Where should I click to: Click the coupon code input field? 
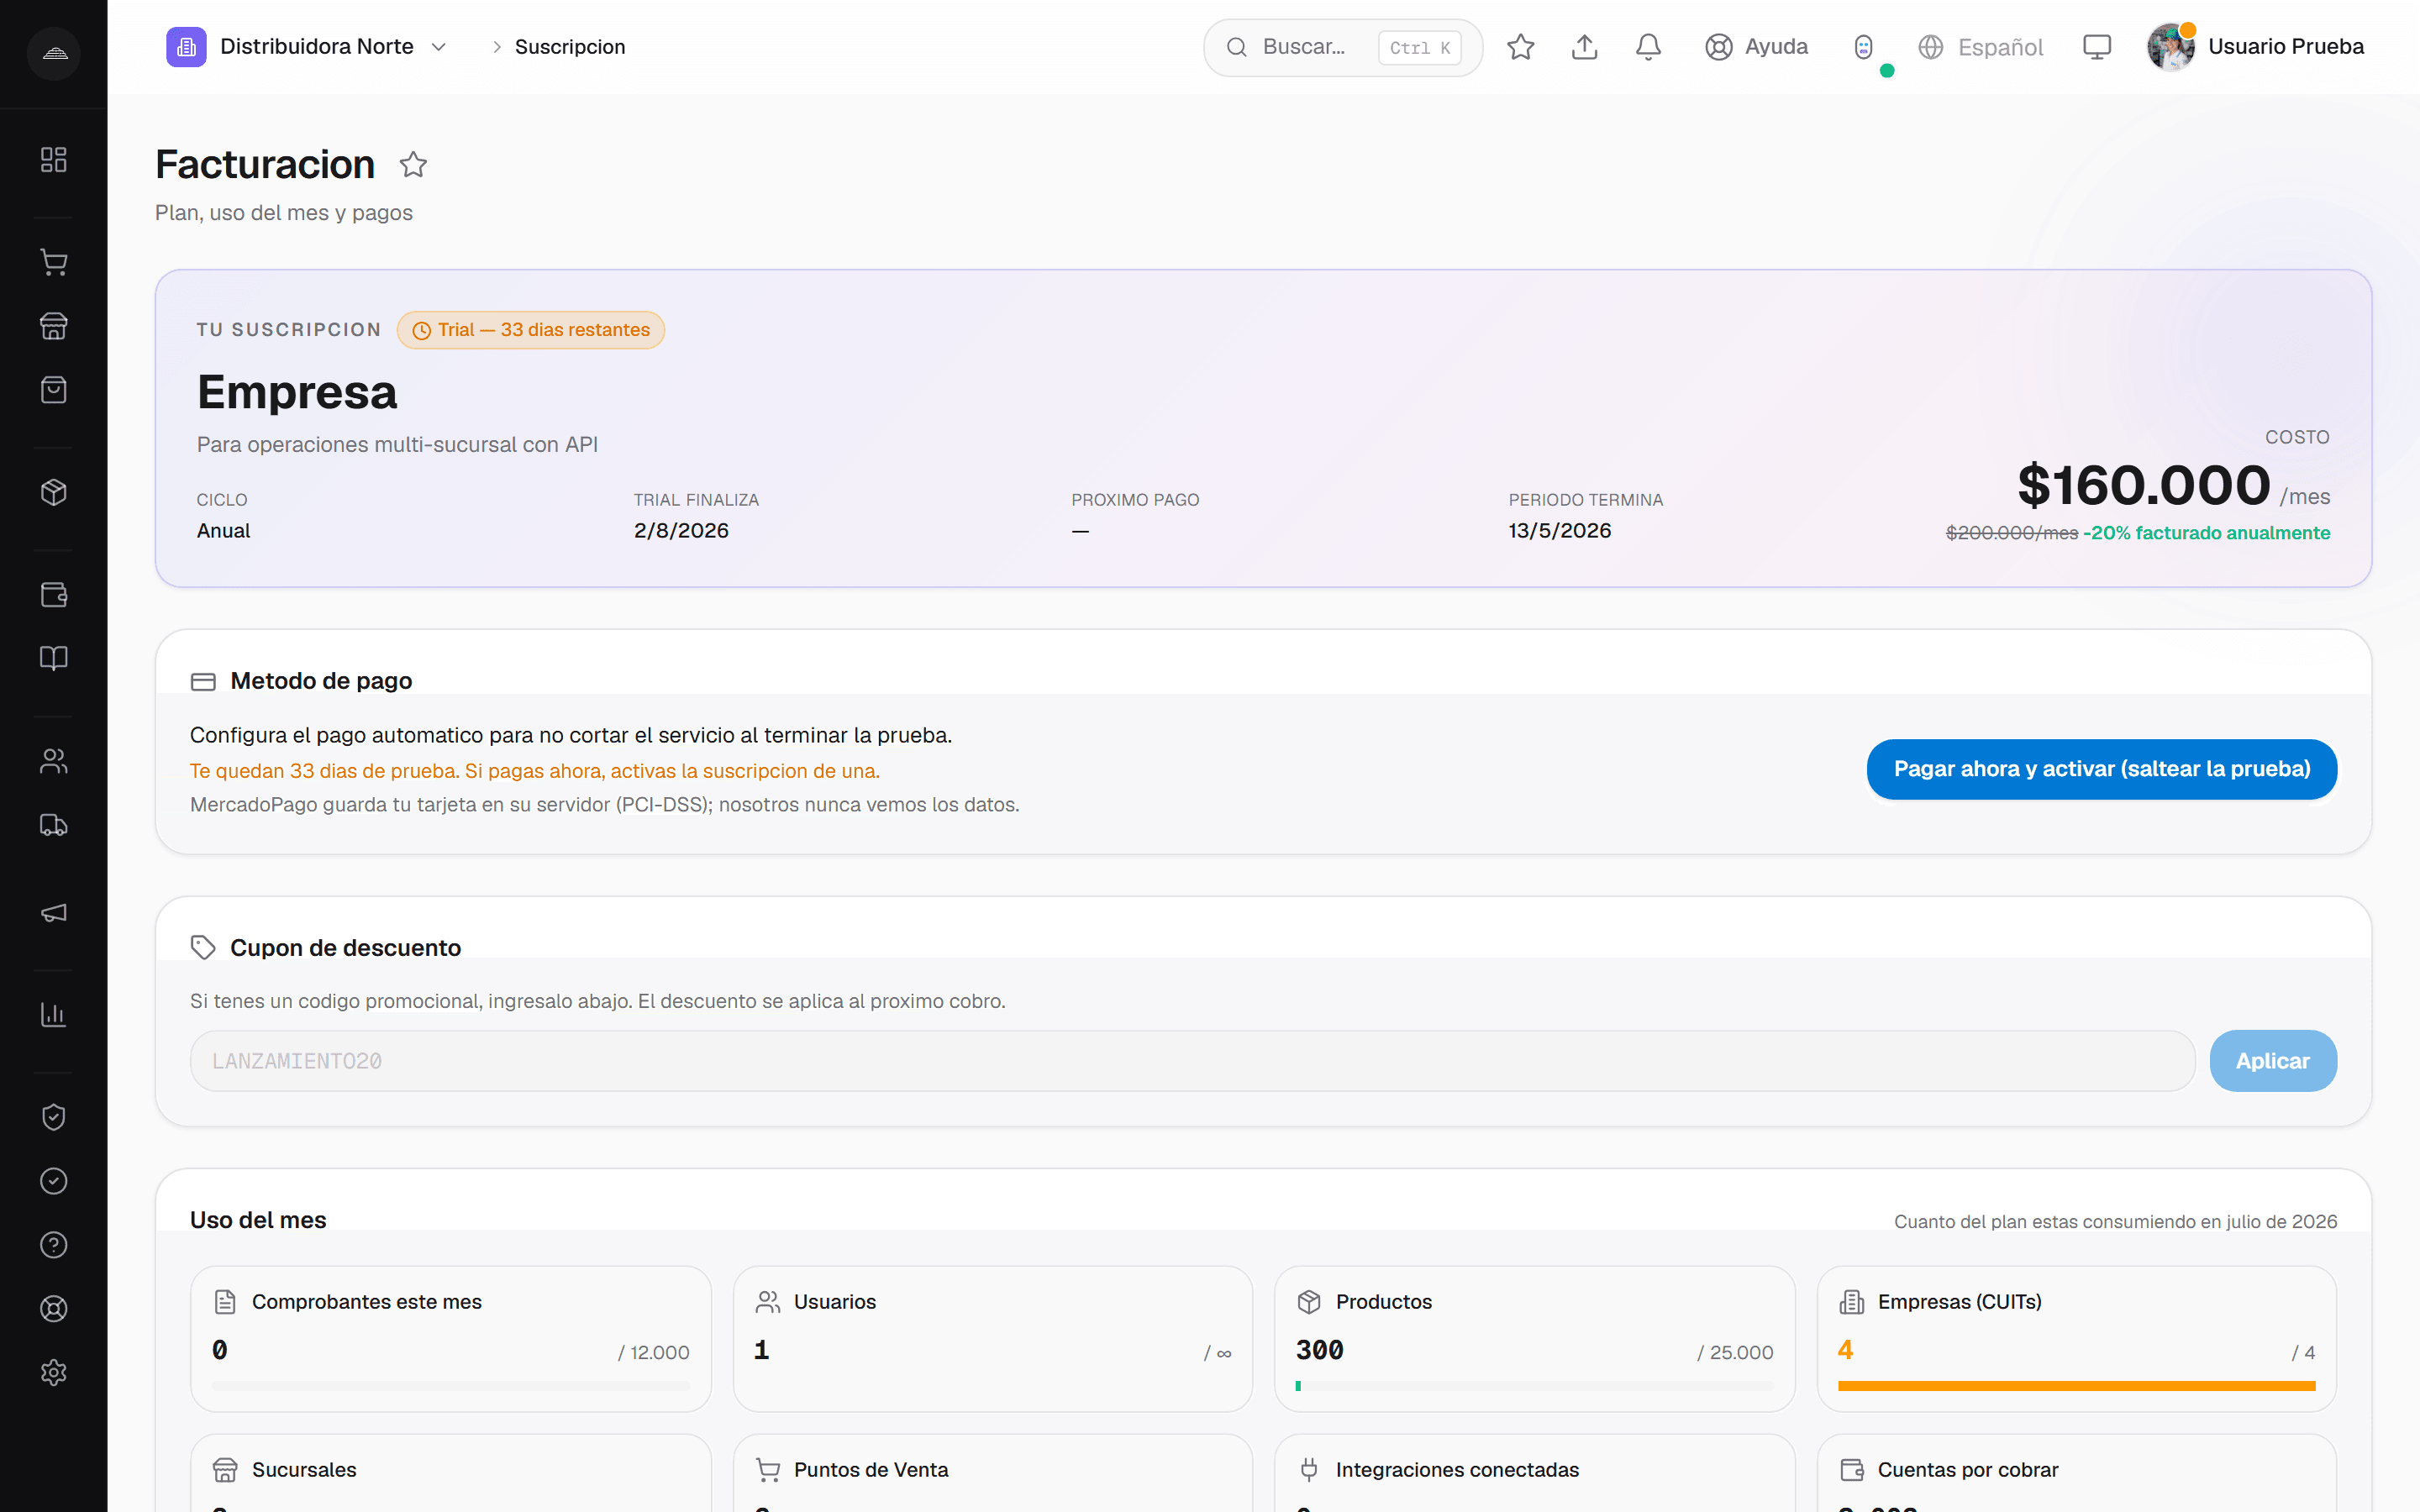tap(1192, 1061)
